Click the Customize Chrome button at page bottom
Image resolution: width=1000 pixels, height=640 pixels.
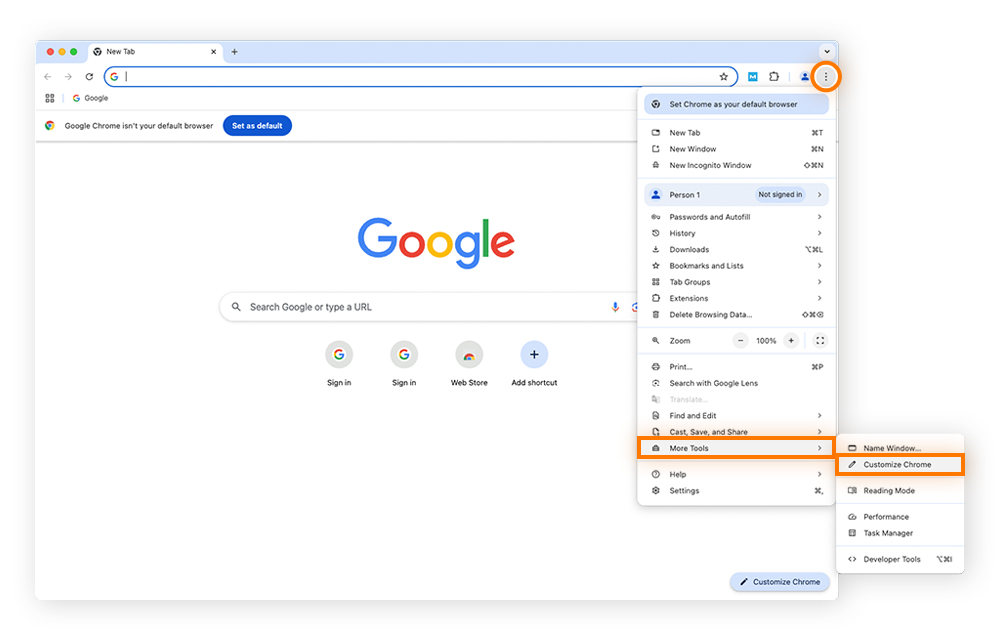tap(779, 581)
